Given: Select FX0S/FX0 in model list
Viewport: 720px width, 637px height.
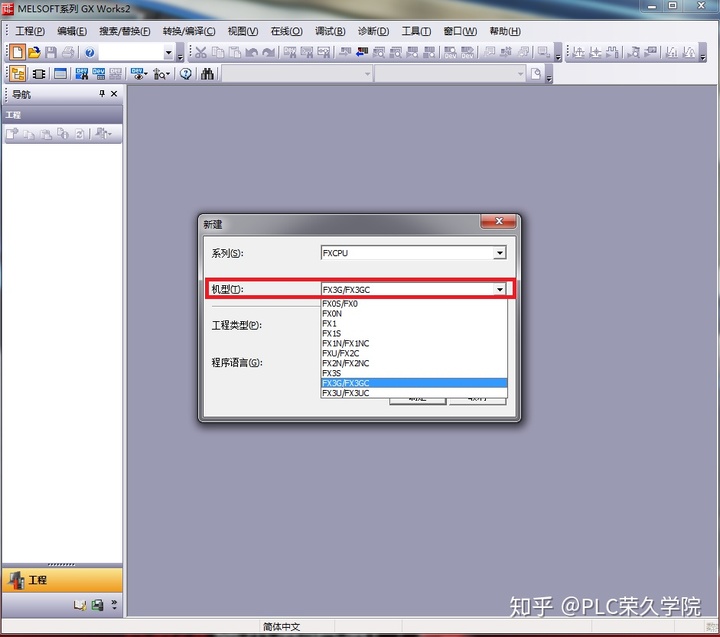Looking at the screenshot, I should coord(414,304).
